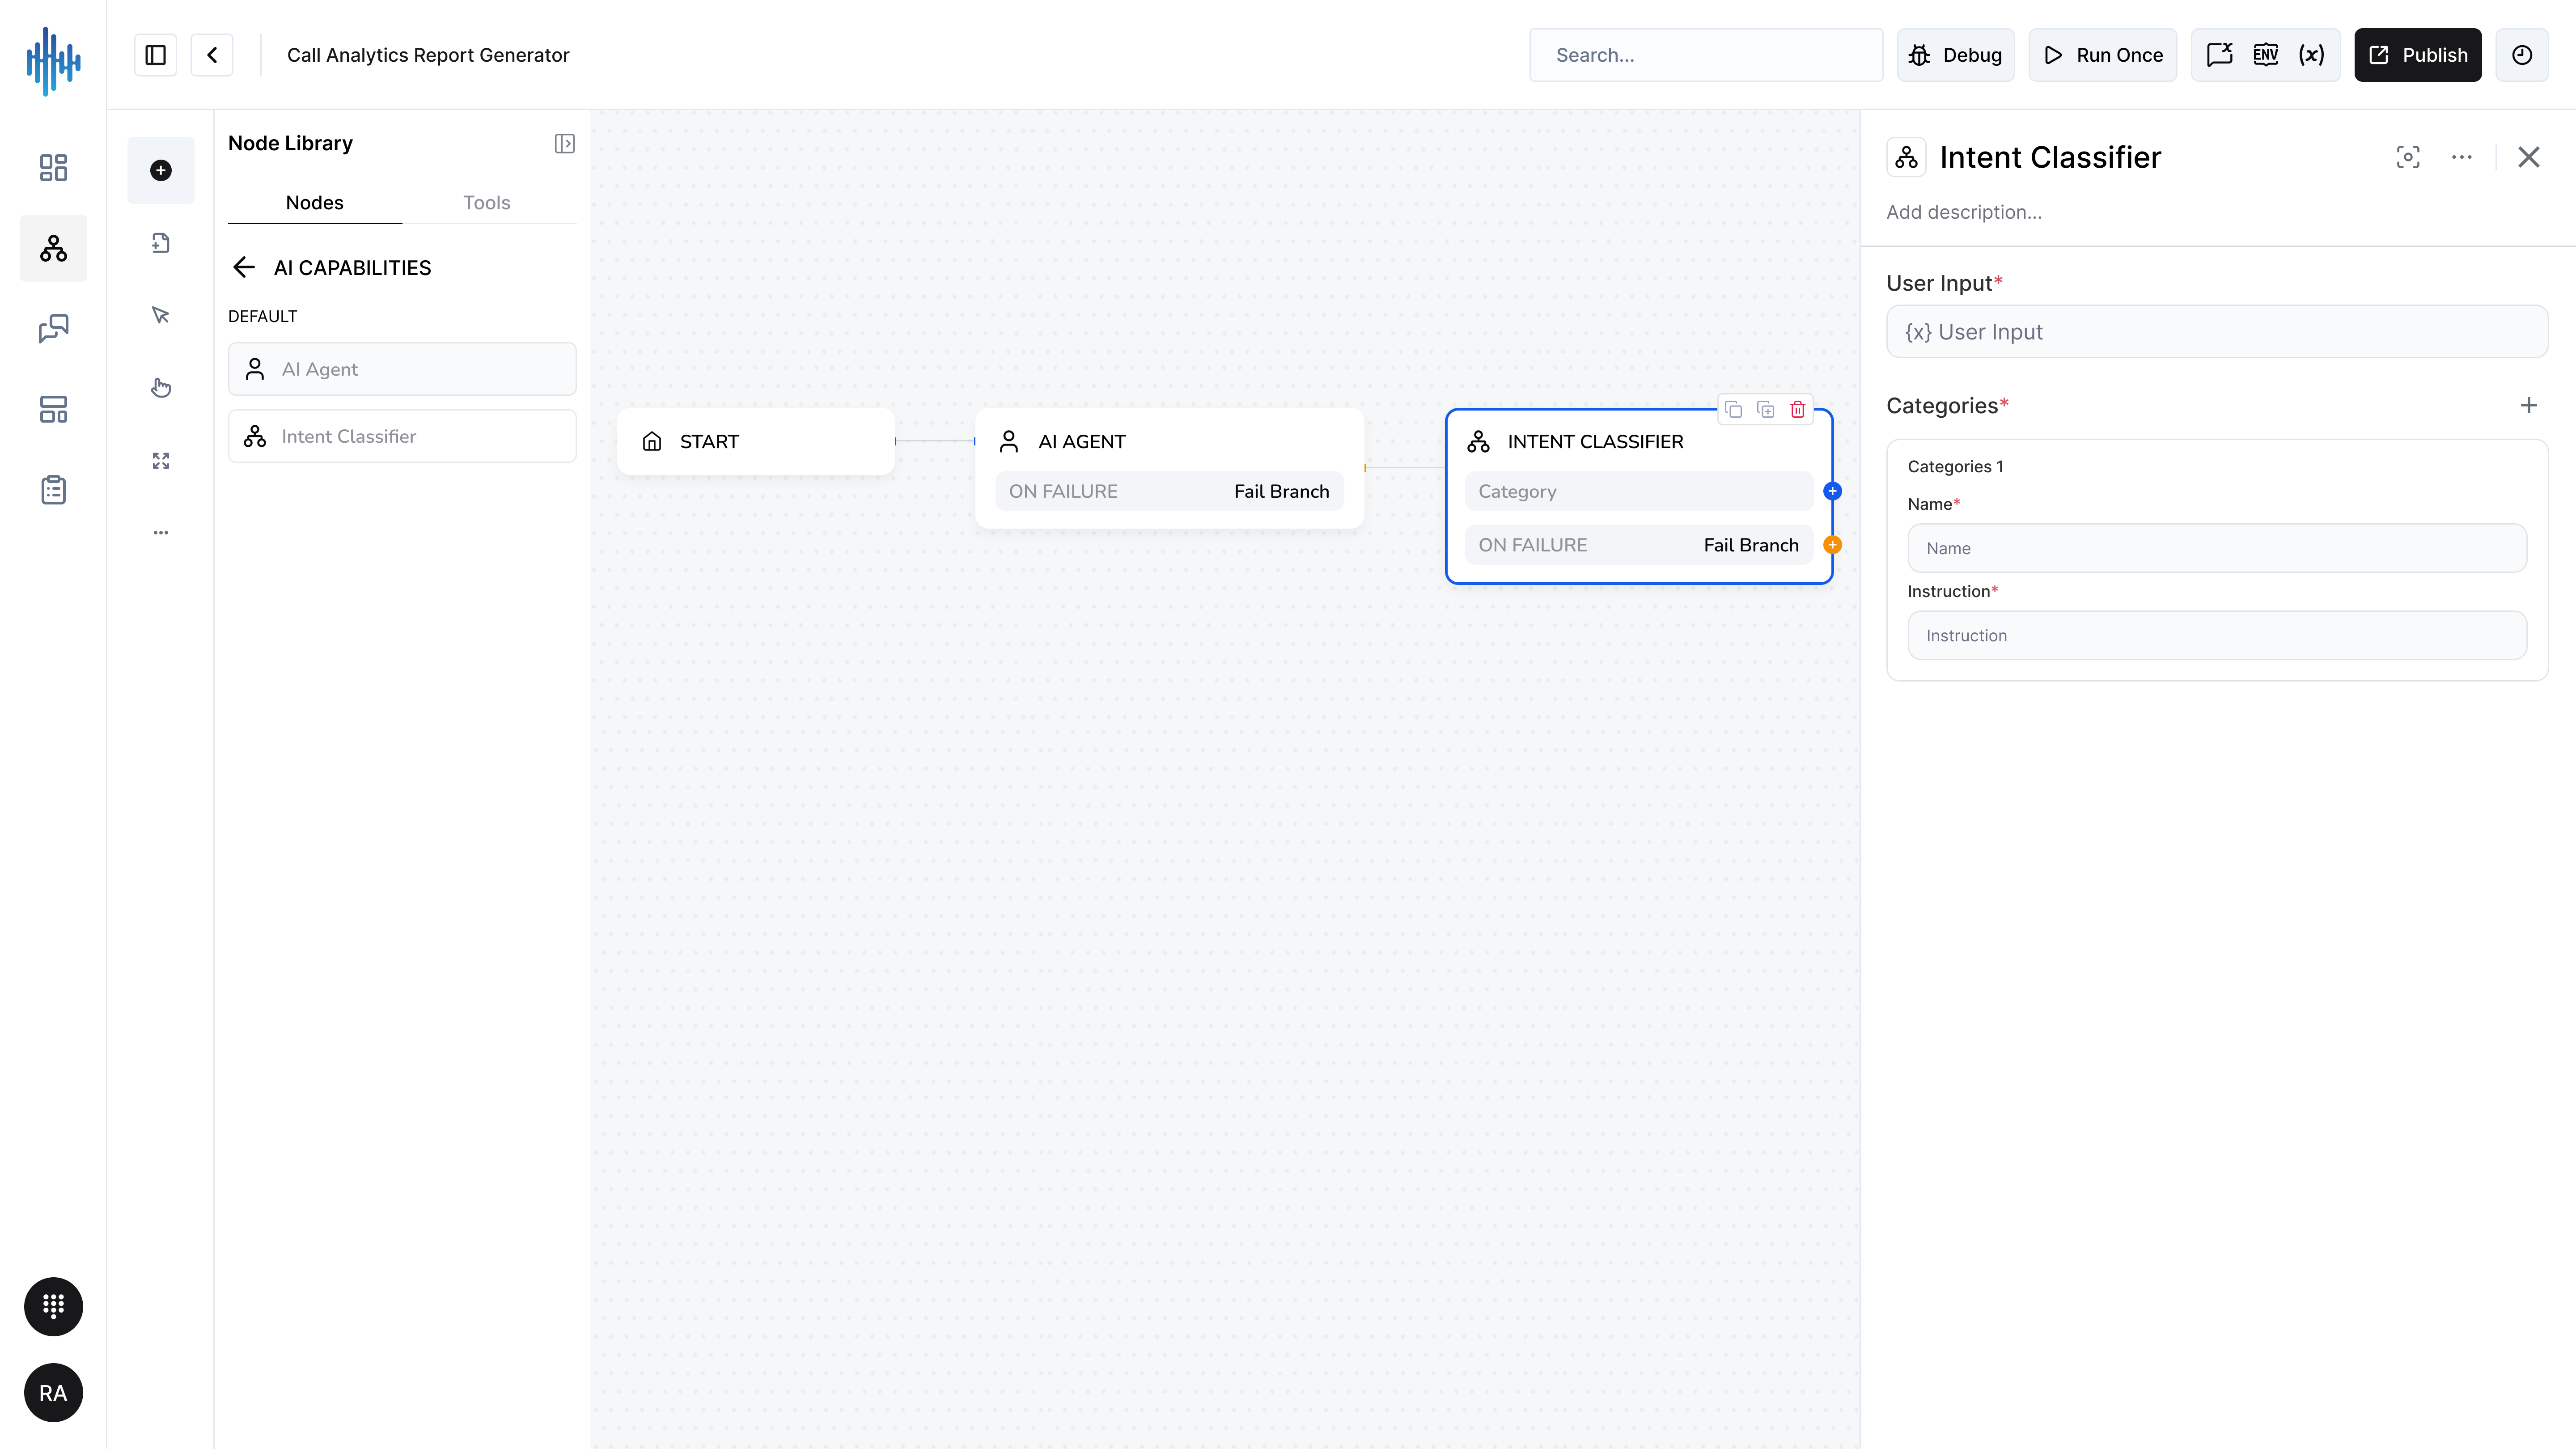This screenshot has height=1449, width=2576.
Task: Switch to the Nodes tab
Action: [x=315, y=203]
